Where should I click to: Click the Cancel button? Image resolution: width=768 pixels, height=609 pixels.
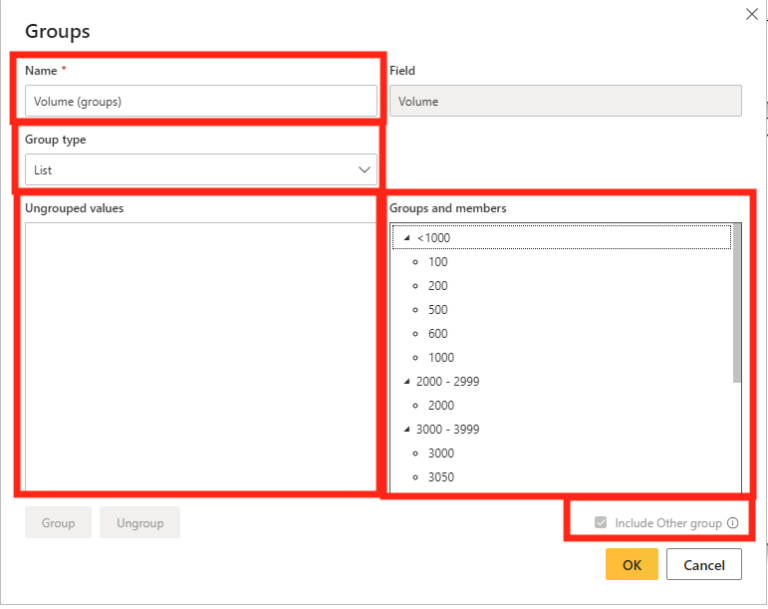coord(704,564)
